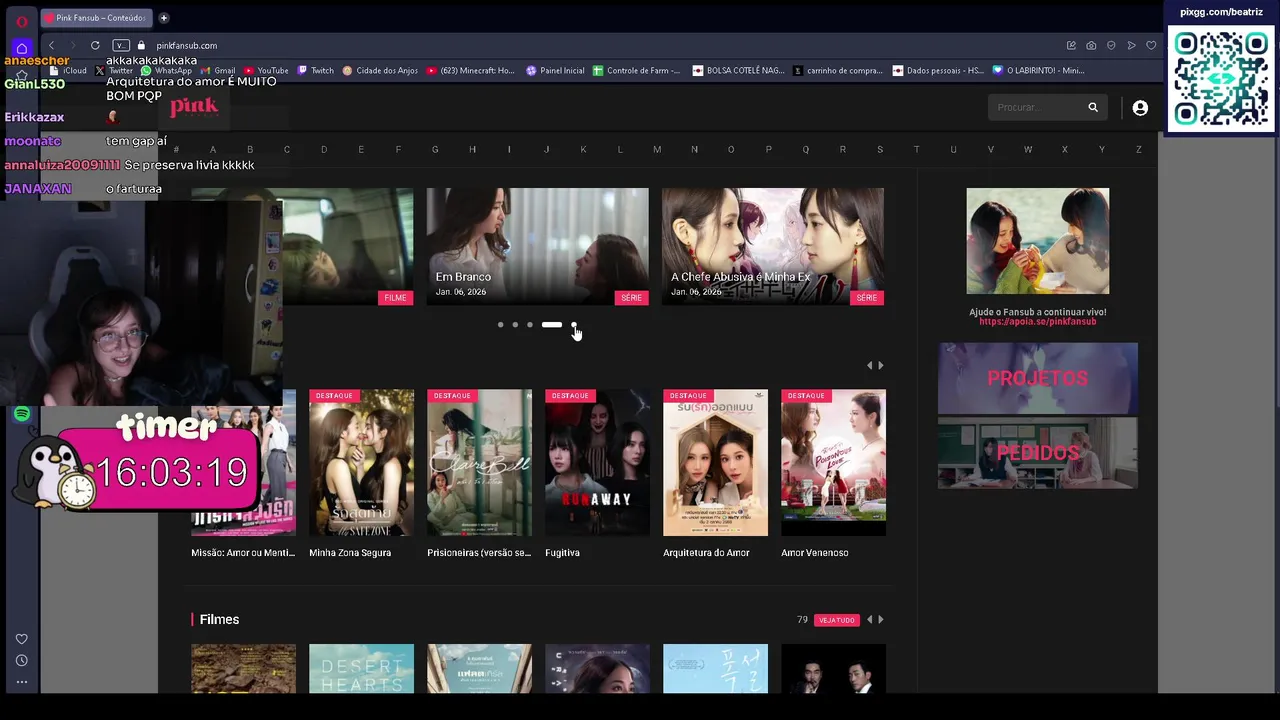Filter titles by letter G
This screenshot has height=720, width=1280.
point(435,150)
